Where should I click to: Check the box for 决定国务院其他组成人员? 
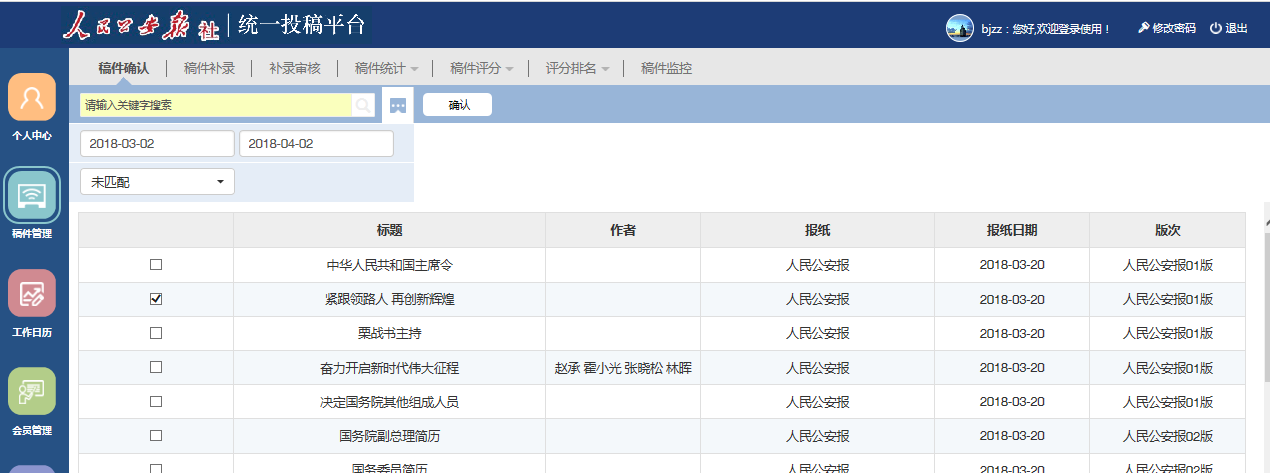156,401
